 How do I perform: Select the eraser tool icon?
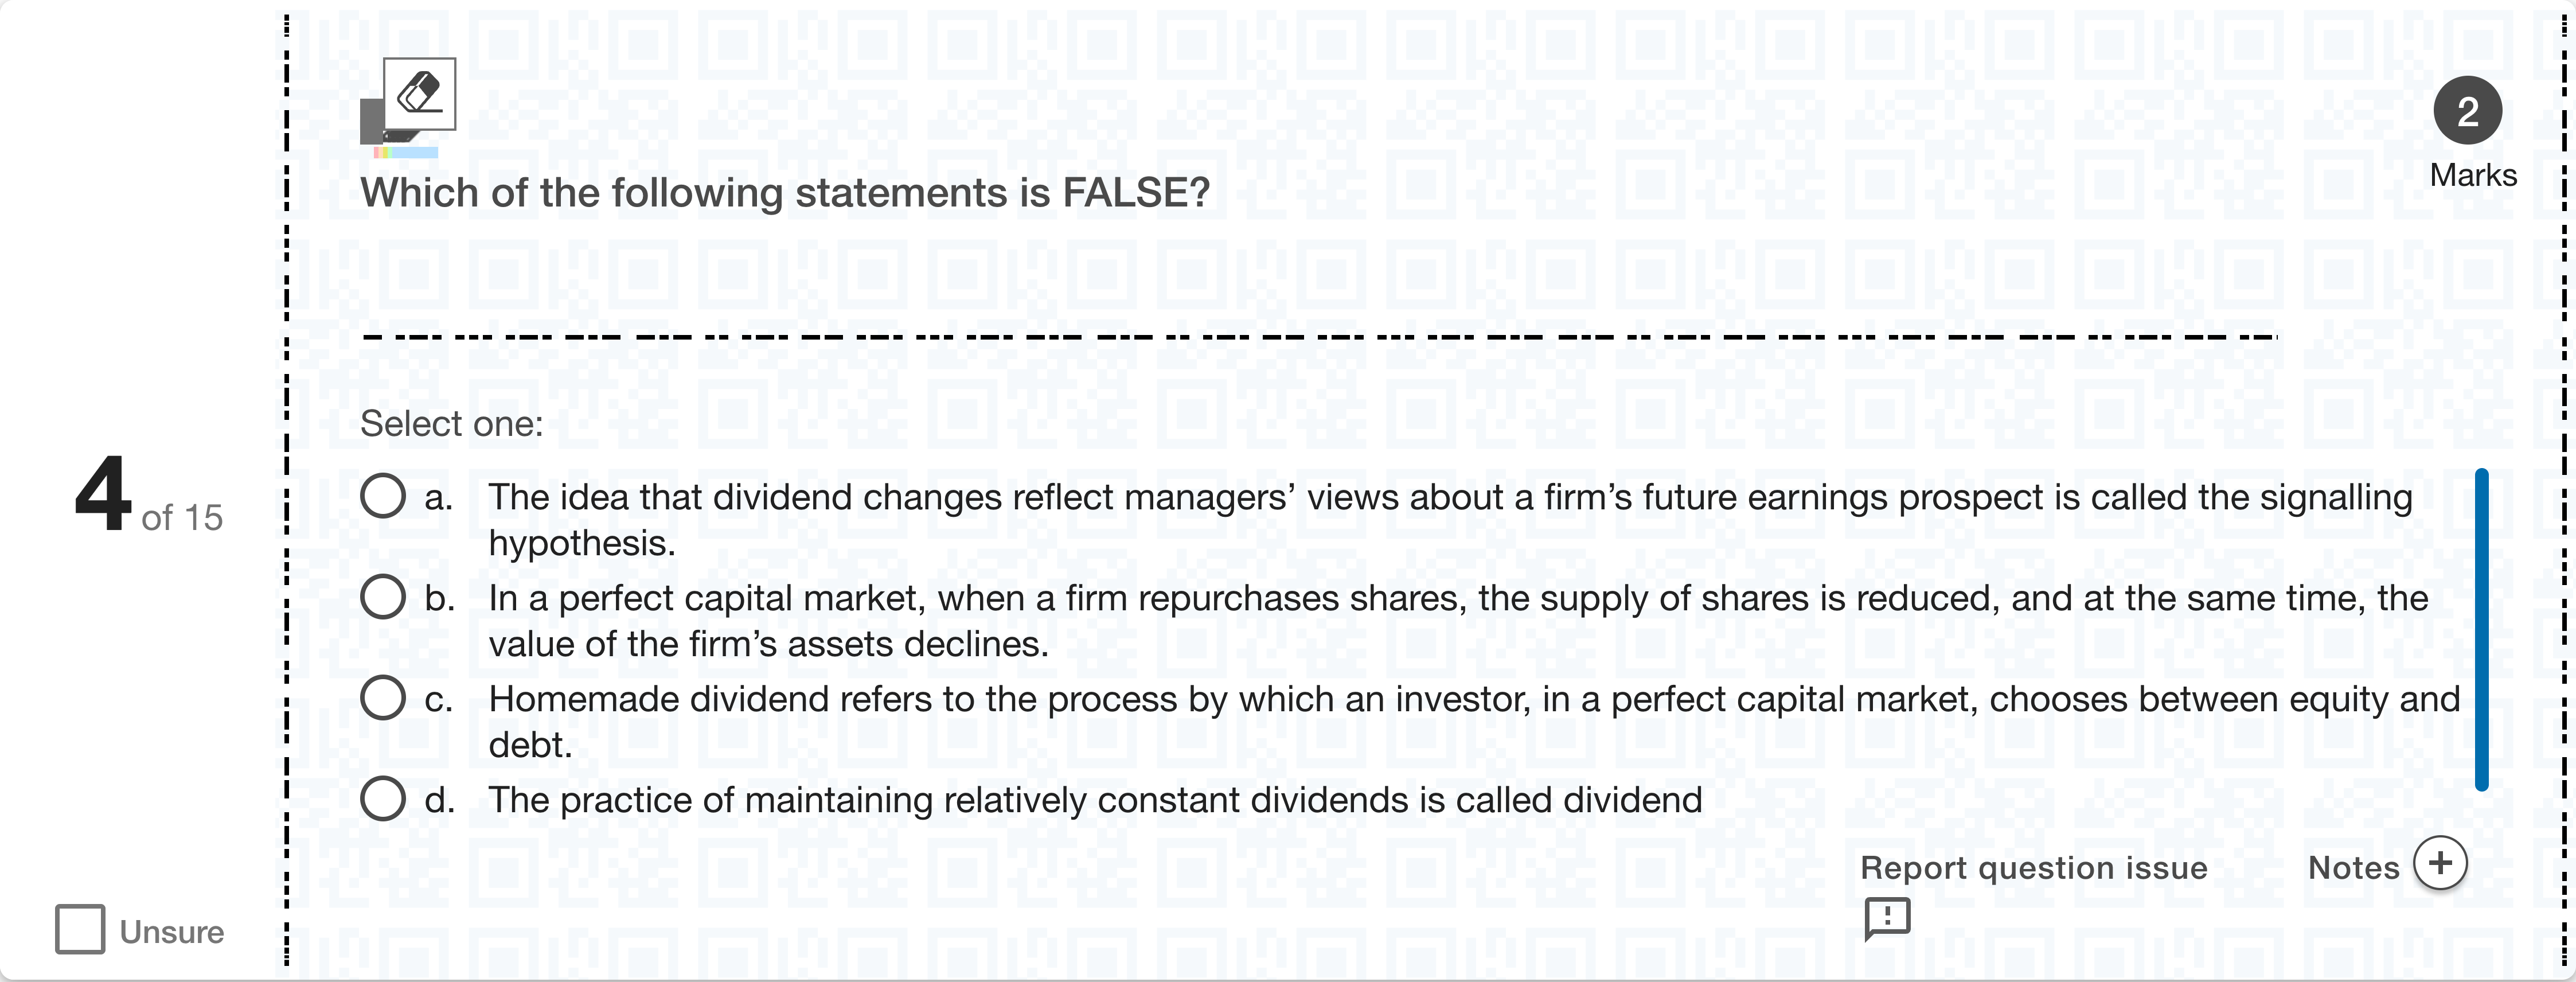pyautogui.click(x=419, y=94)
